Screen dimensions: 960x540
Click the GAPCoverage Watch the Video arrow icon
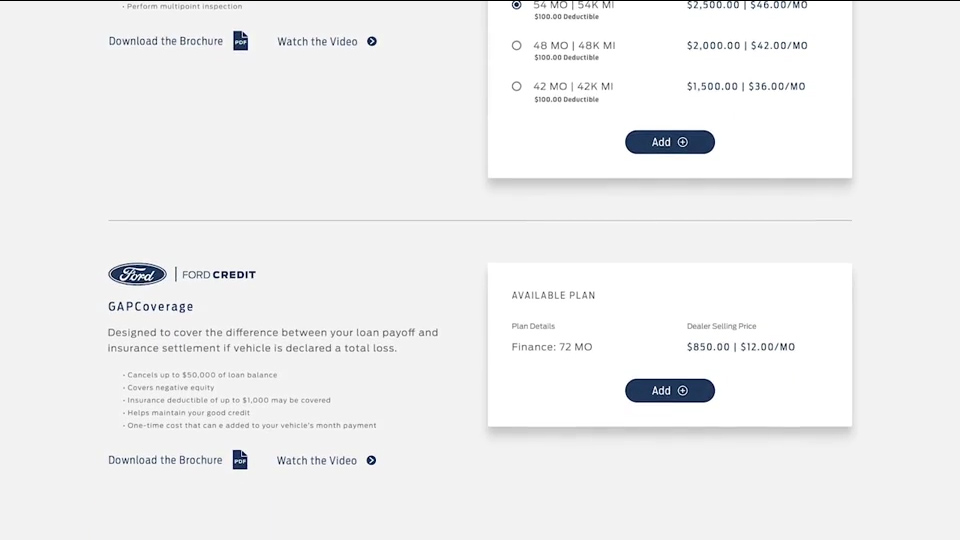coord(371,460)
